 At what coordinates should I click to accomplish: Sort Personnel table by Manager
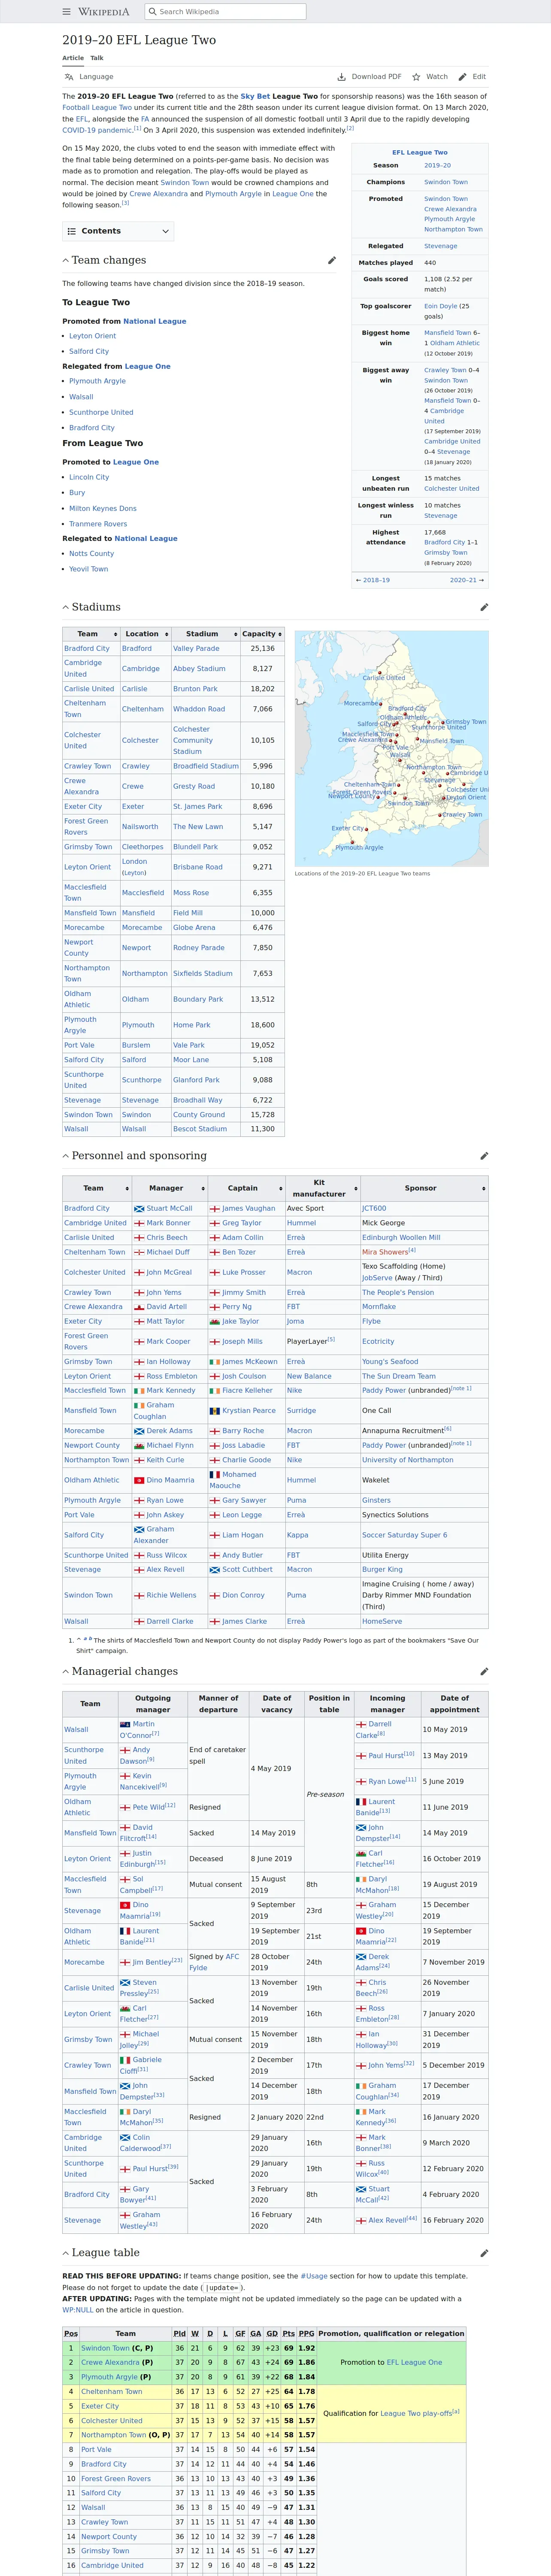pos(170,1188)
